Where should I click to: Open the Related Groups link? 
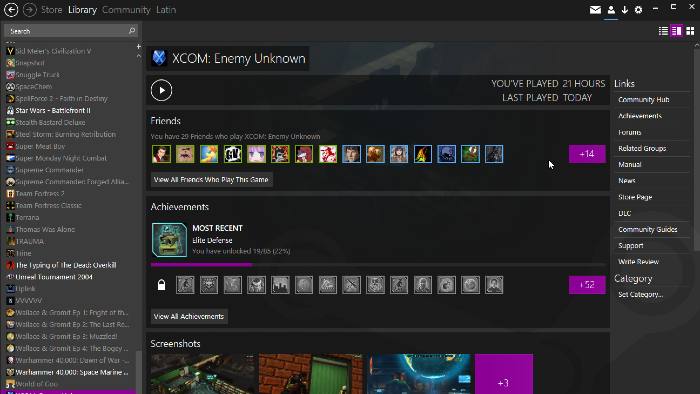pos(642,148)
